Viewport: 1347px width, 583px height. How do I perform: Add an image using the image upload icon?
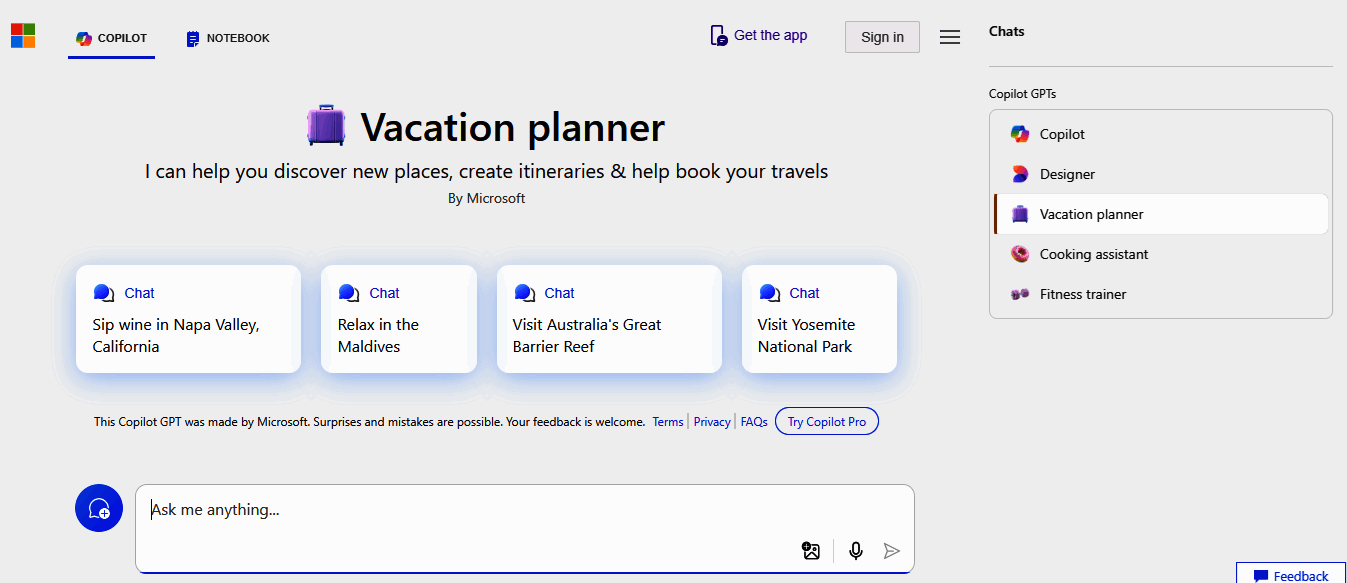[x=811, y=551]
